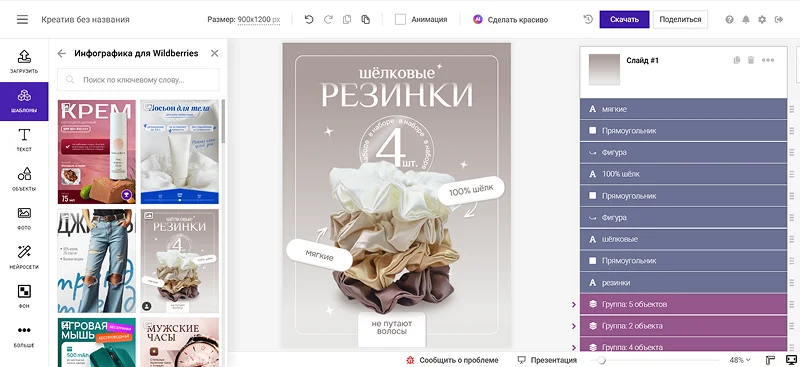Click the Copy icon in top toolbar

pyautogui.click(x=347, y=19)
